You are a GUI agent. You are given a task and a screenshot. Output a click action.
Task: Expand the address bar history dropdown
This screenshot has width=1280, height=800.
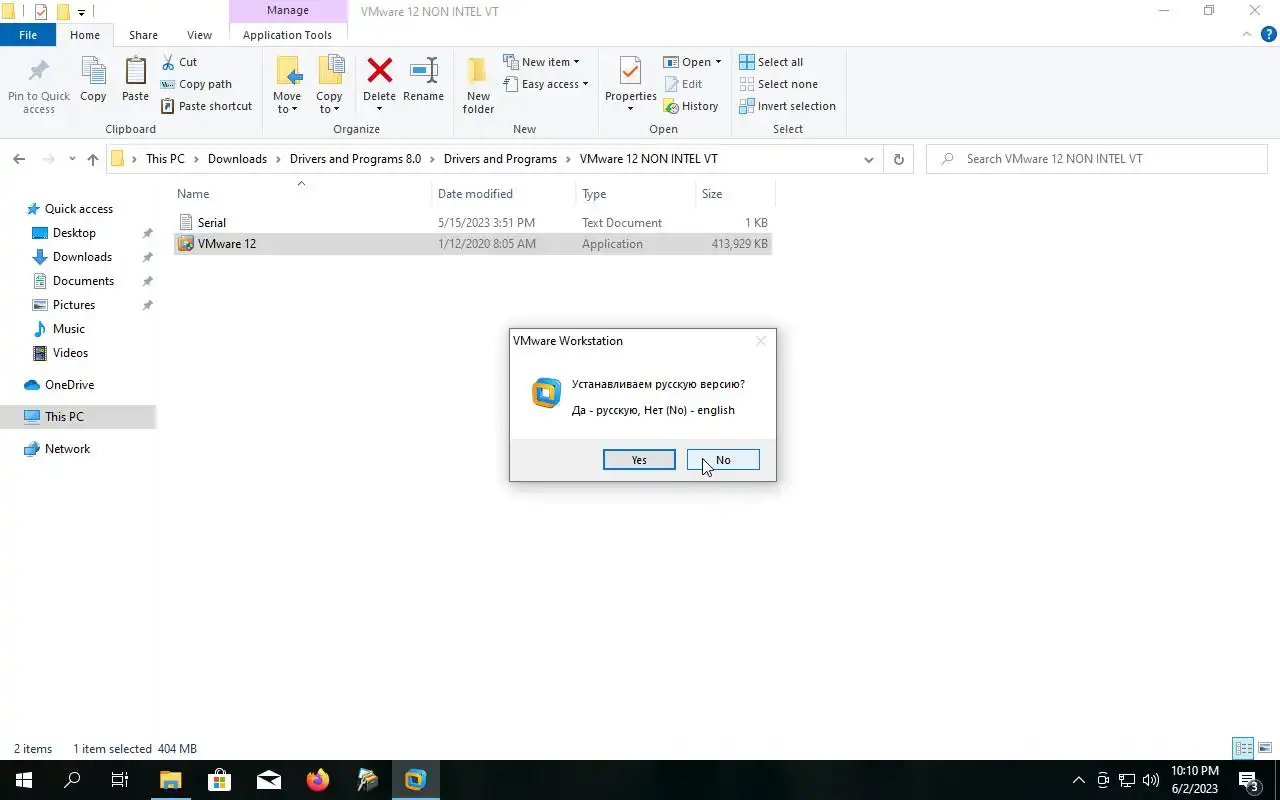click(x=868, y=159)
